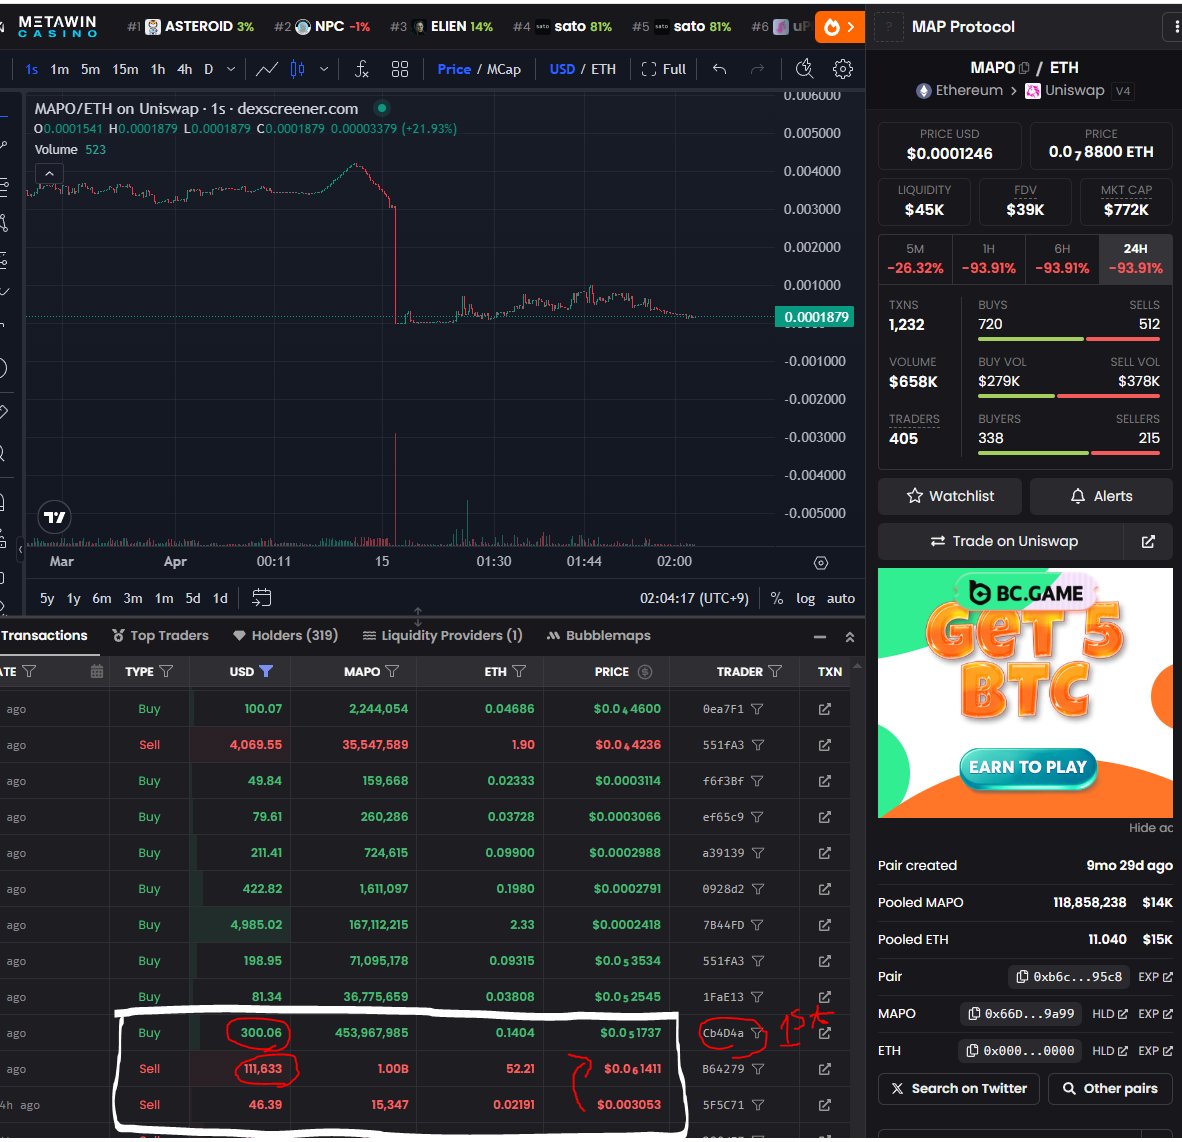The height and width of the screenshot is (1142, 1182).
Task: Switch chart to MCap mode
Action: tap(504, 69)
